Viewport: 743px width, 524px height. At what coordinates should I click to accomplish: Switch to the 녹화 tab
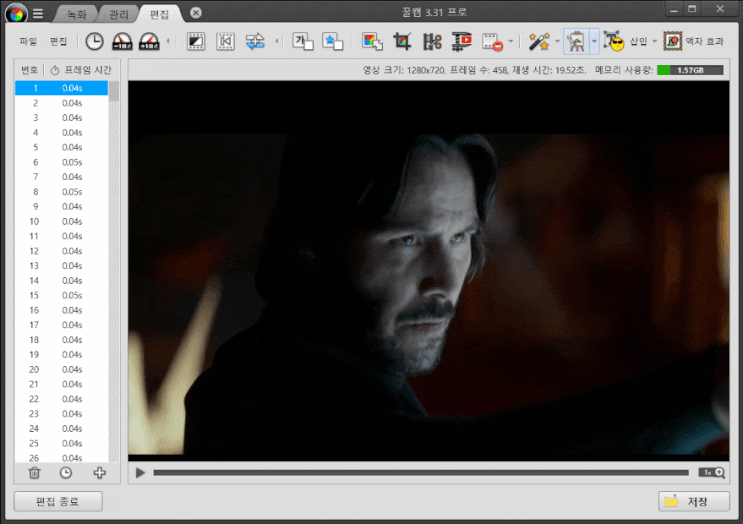[x=76, y=14]
